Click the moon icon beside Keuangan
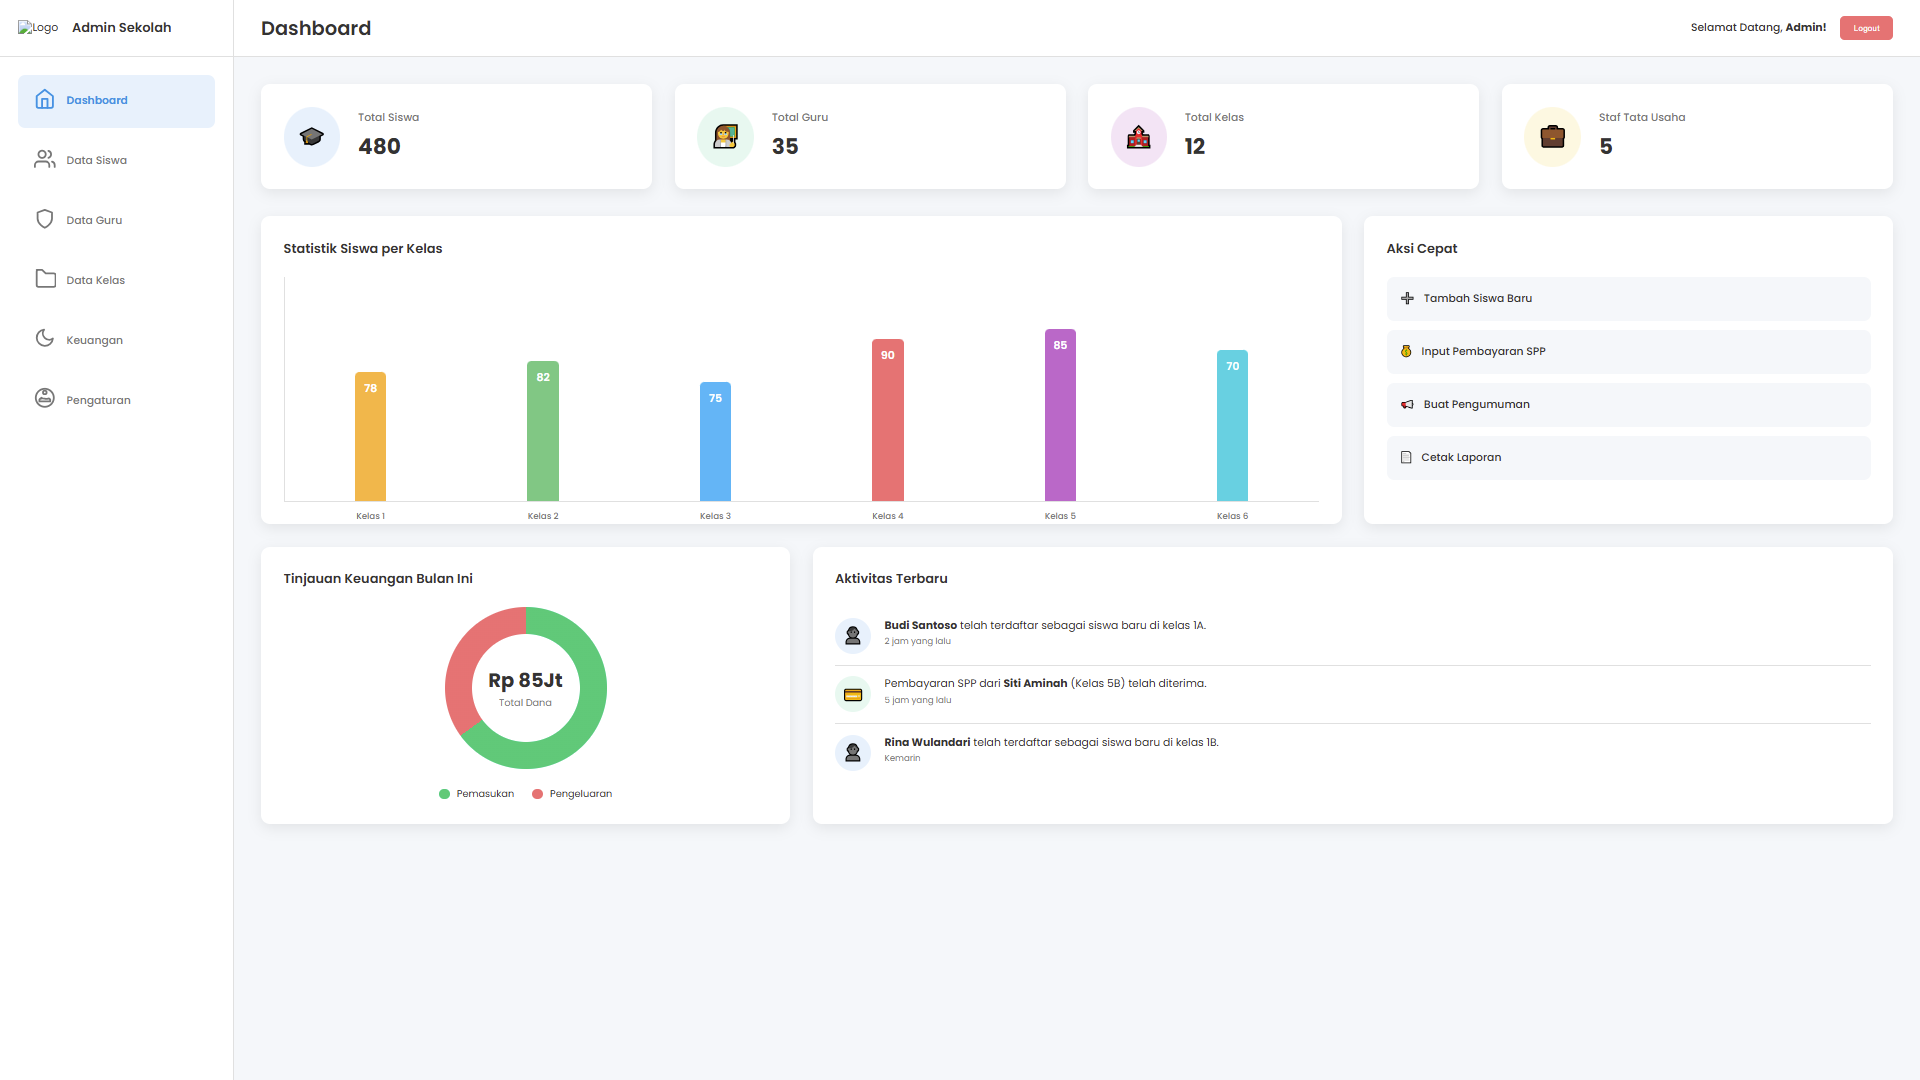The height and width of the screenshot is (1080, 1920). coord(45,339)
